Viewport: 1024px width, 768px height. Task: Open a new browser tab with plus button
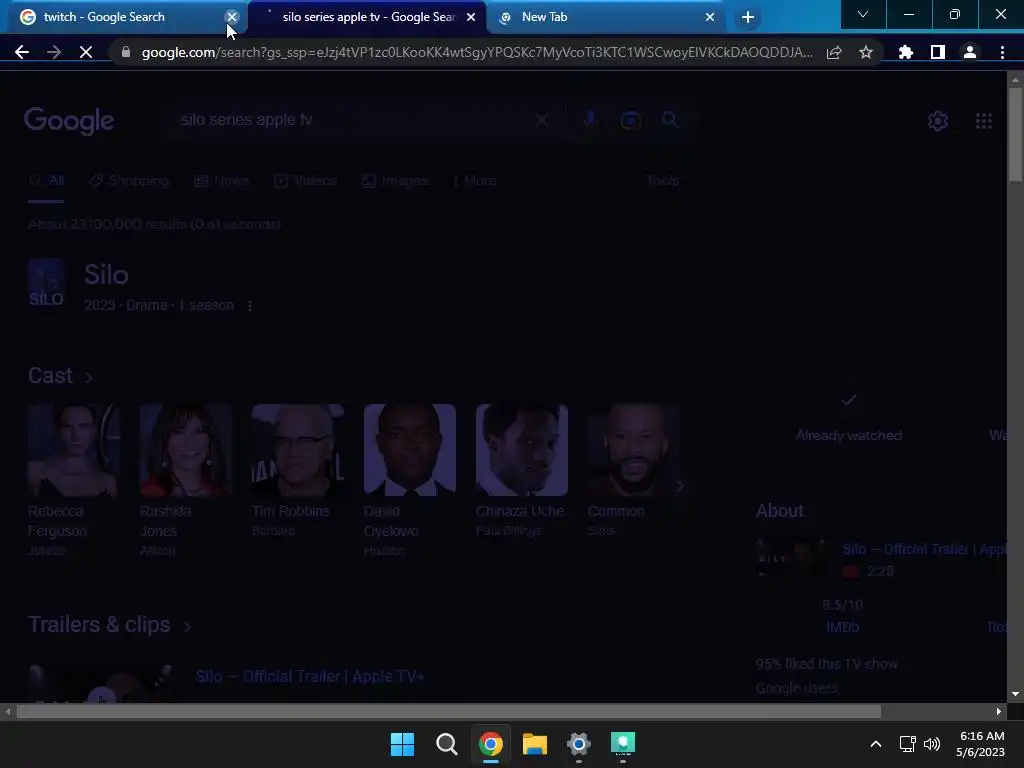[748, 17]
